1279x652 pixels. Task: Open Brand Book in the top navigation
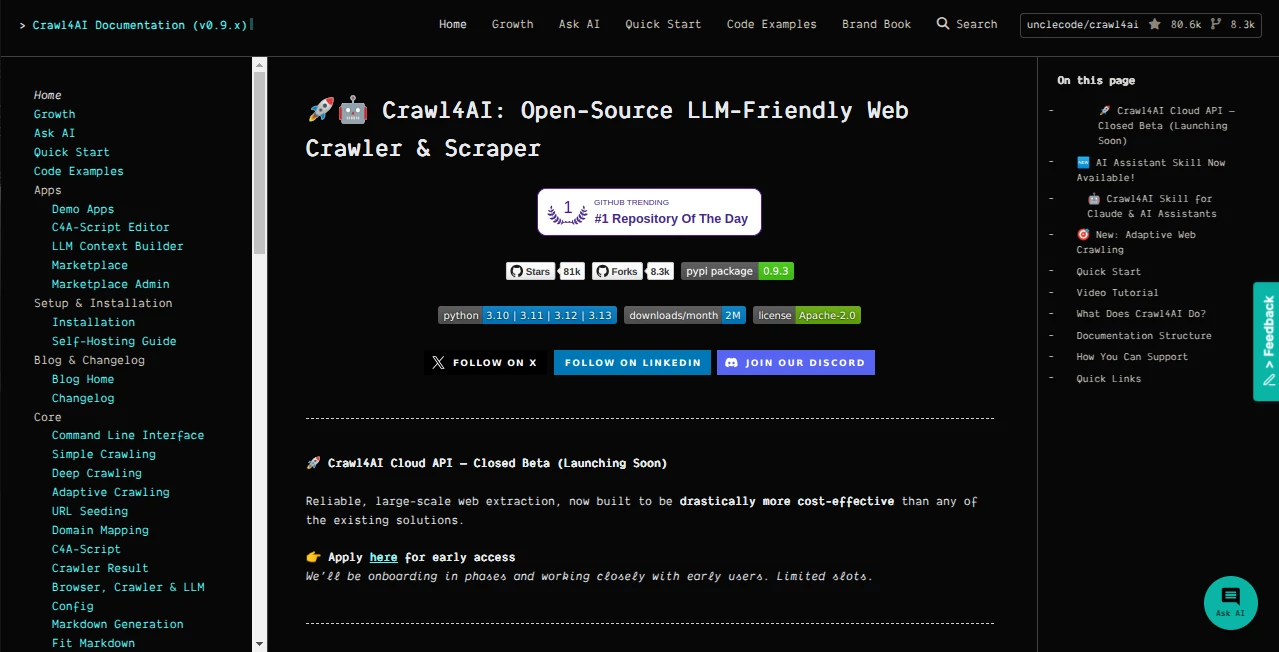point(876,24)
